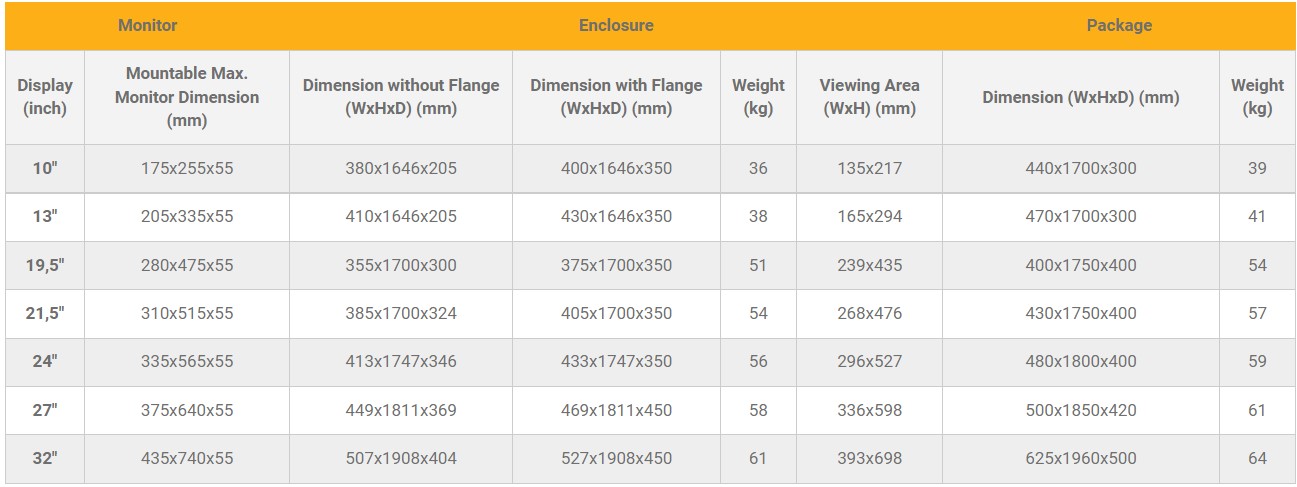
Task: Select the Display (inch) column header
Action: click(x=45, y=97)
